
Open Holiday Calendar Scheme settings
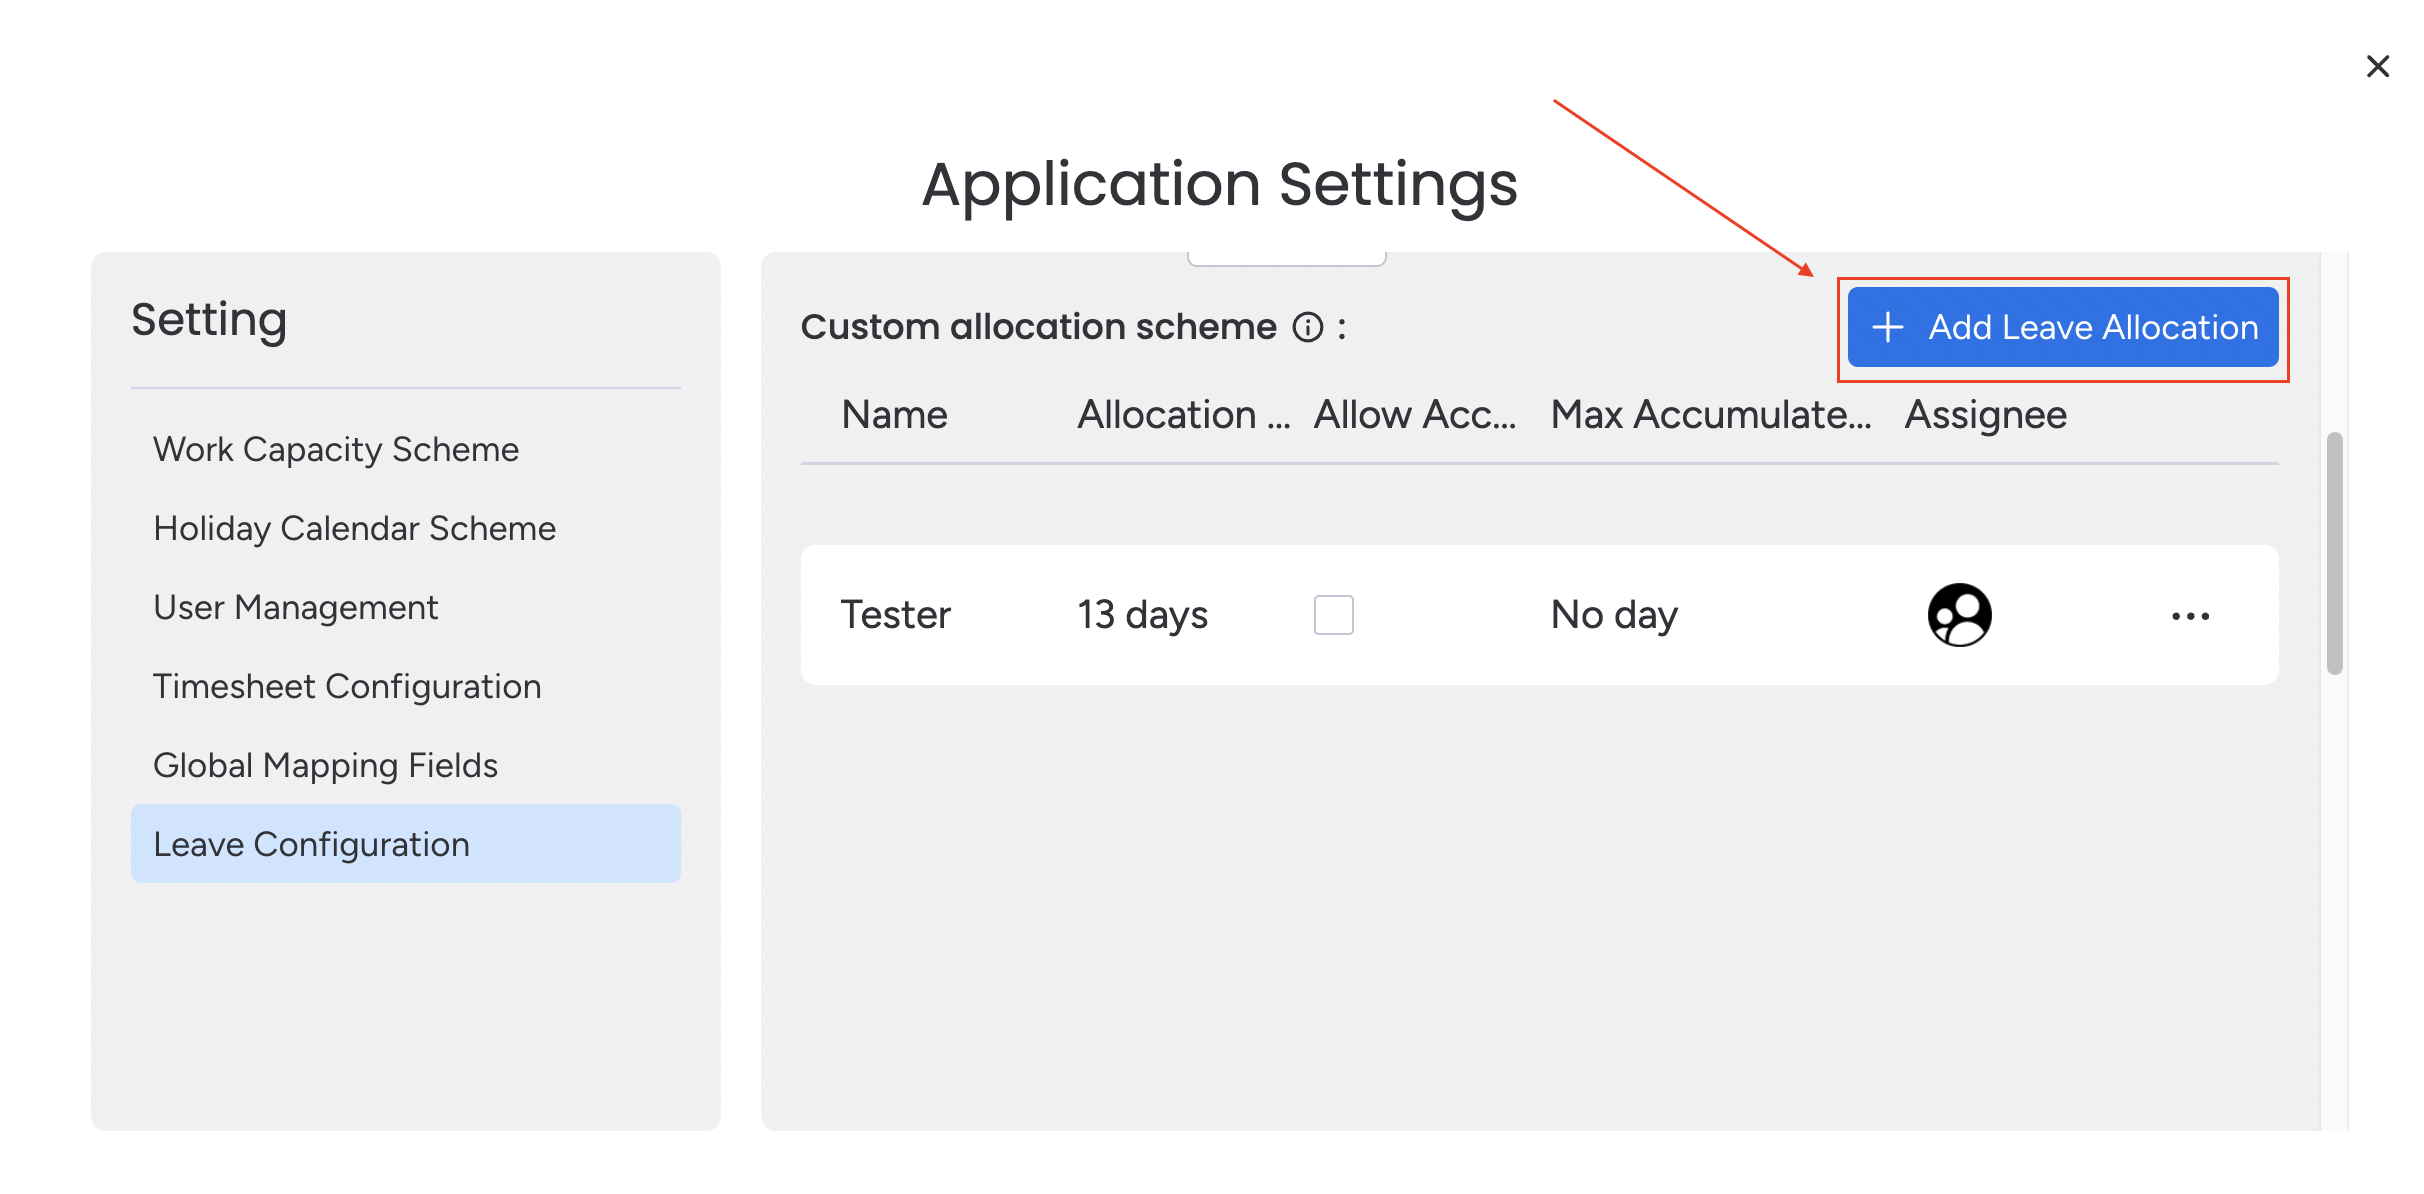coord(352,527)
